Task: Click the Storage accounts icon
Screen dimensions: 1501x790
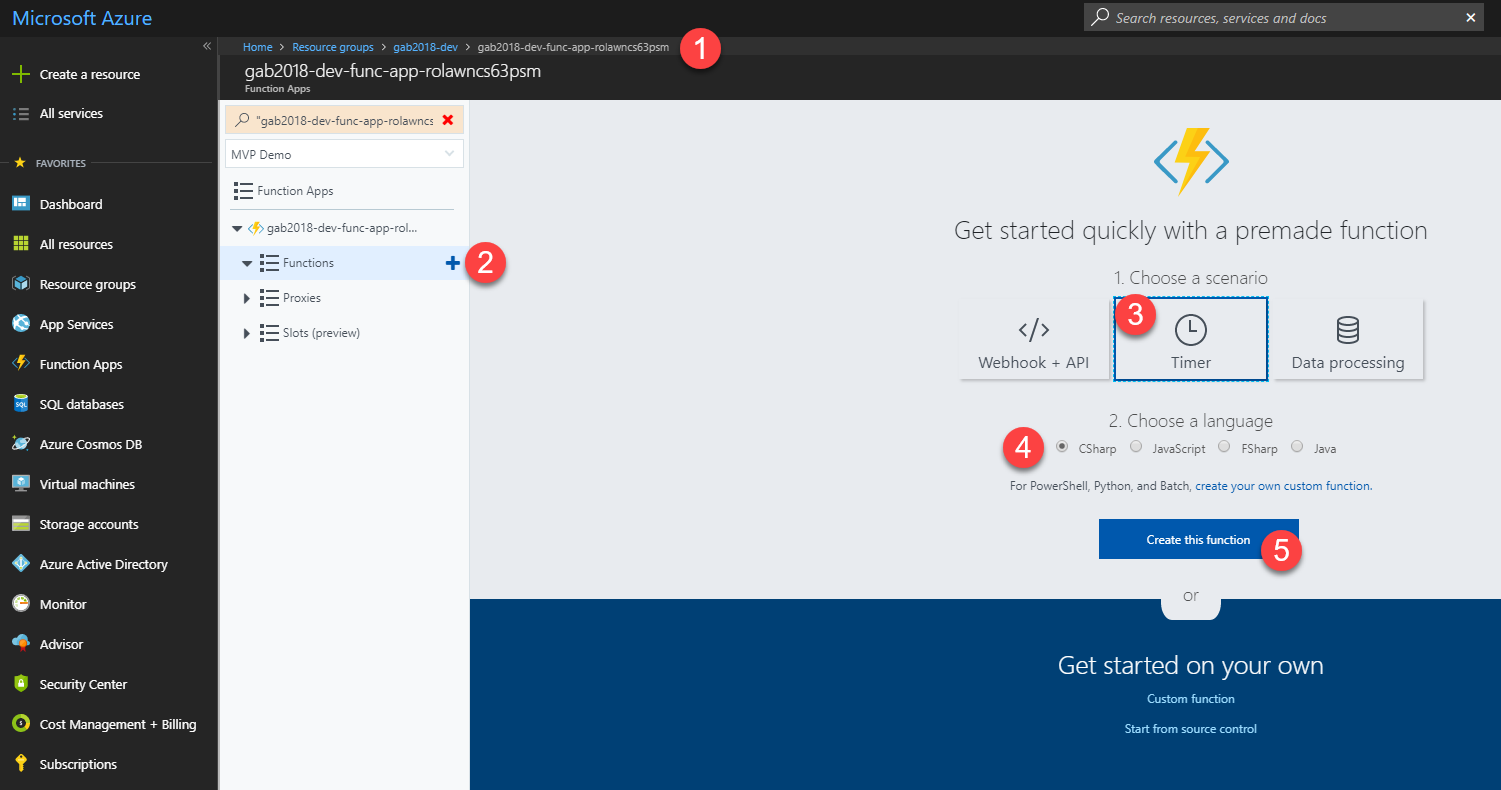Action: tap(20, 524)
